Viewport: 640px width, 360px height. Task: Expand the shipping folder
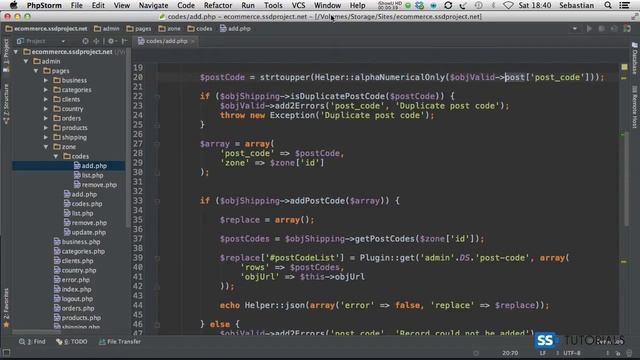(46, 137)
